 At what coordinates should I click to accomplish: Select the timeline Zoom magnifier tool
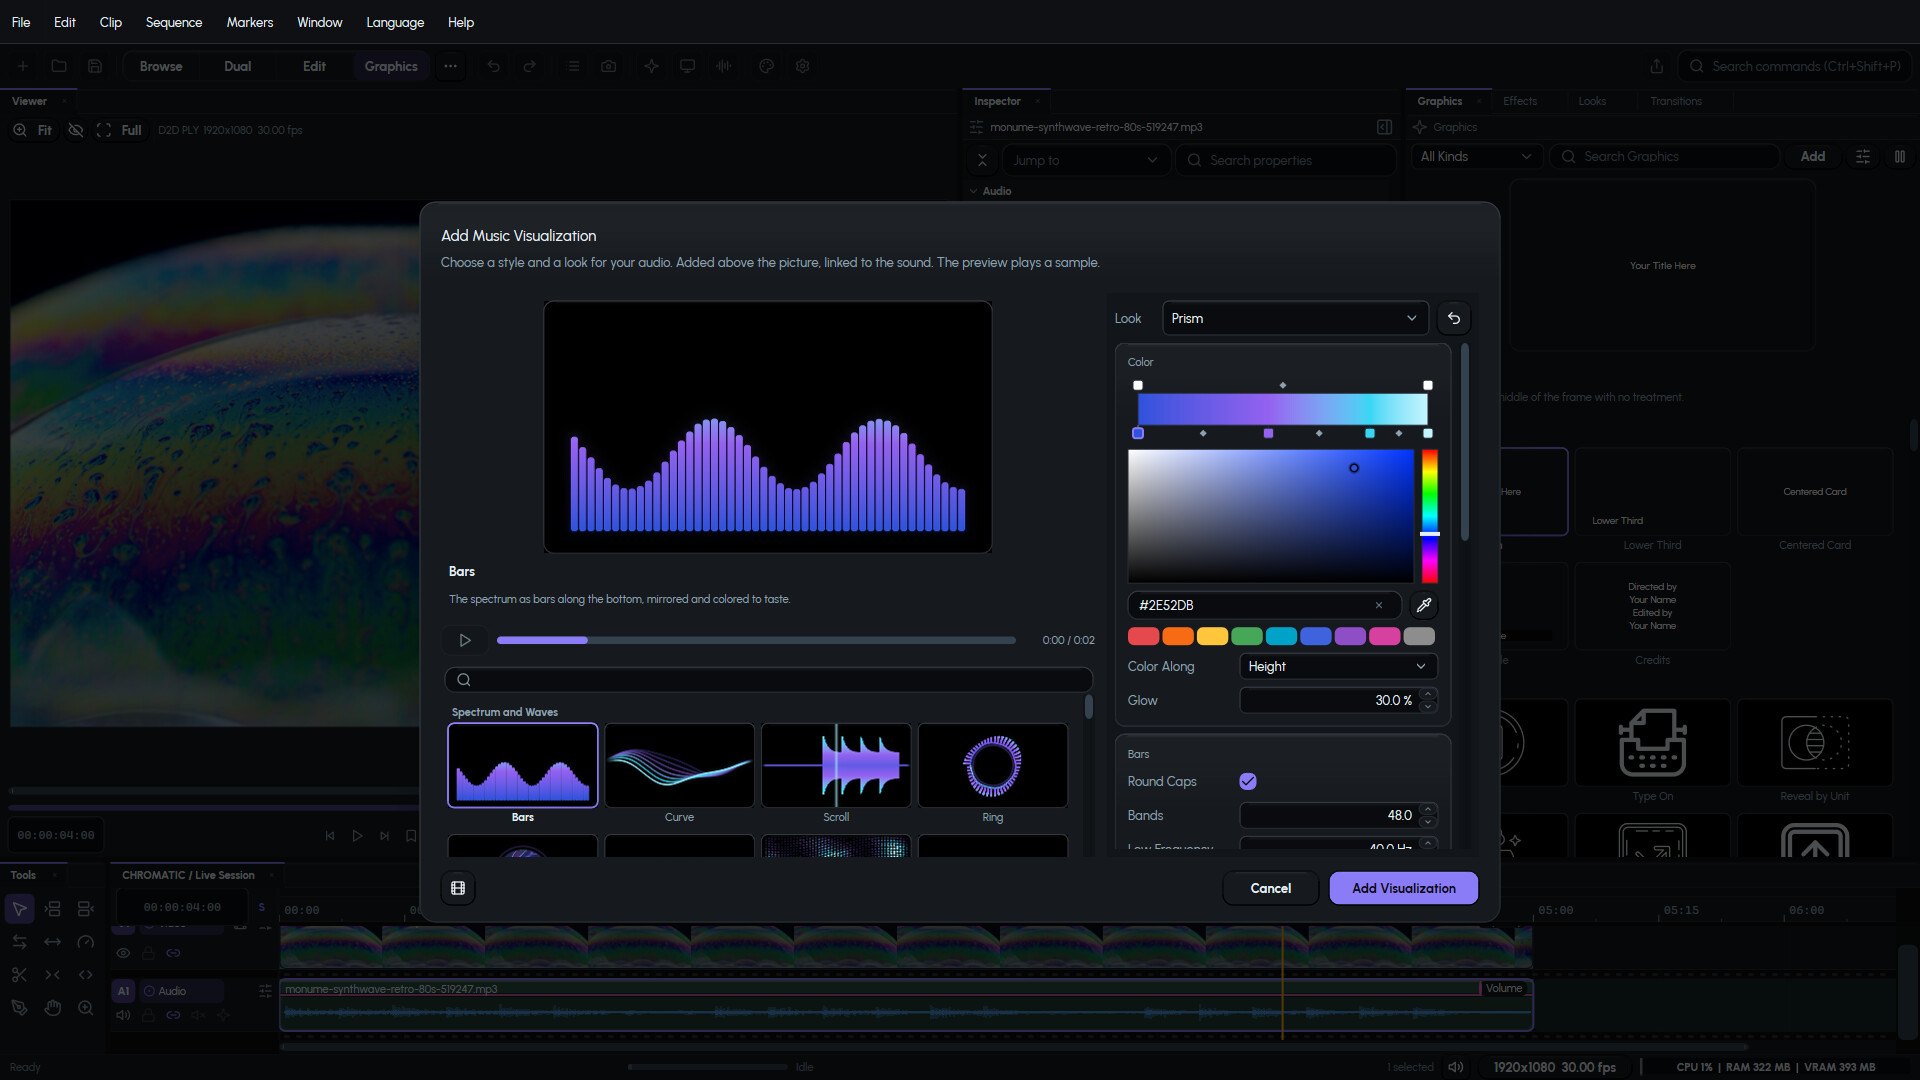(x=86, y=1008)
